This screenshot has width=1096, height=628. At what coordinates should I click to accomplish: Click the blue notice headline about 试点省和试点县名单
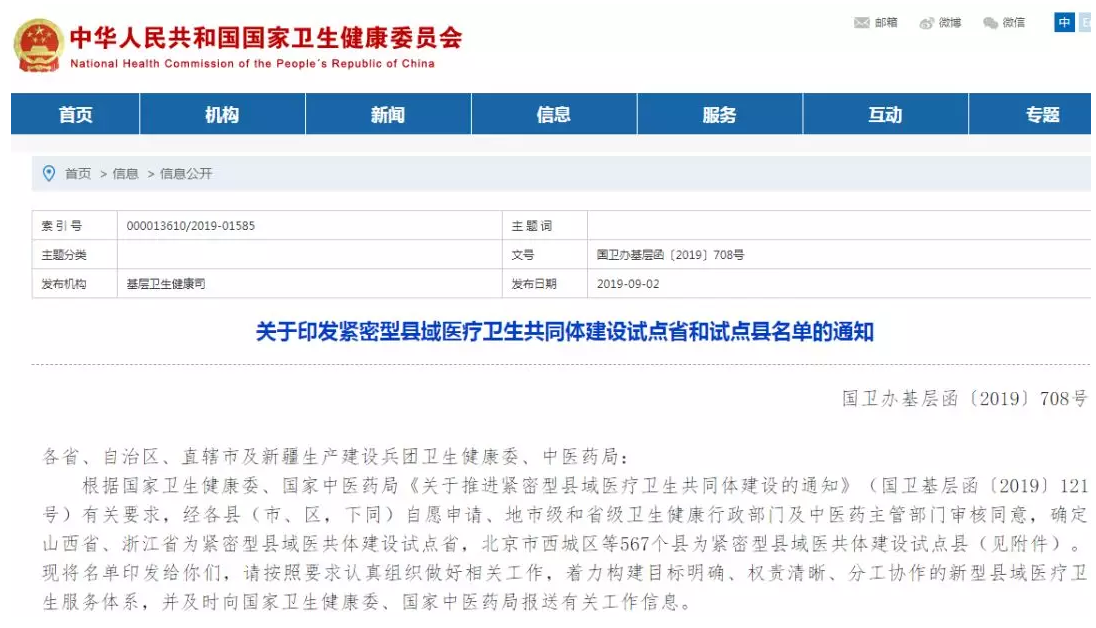tap(564, 331)
